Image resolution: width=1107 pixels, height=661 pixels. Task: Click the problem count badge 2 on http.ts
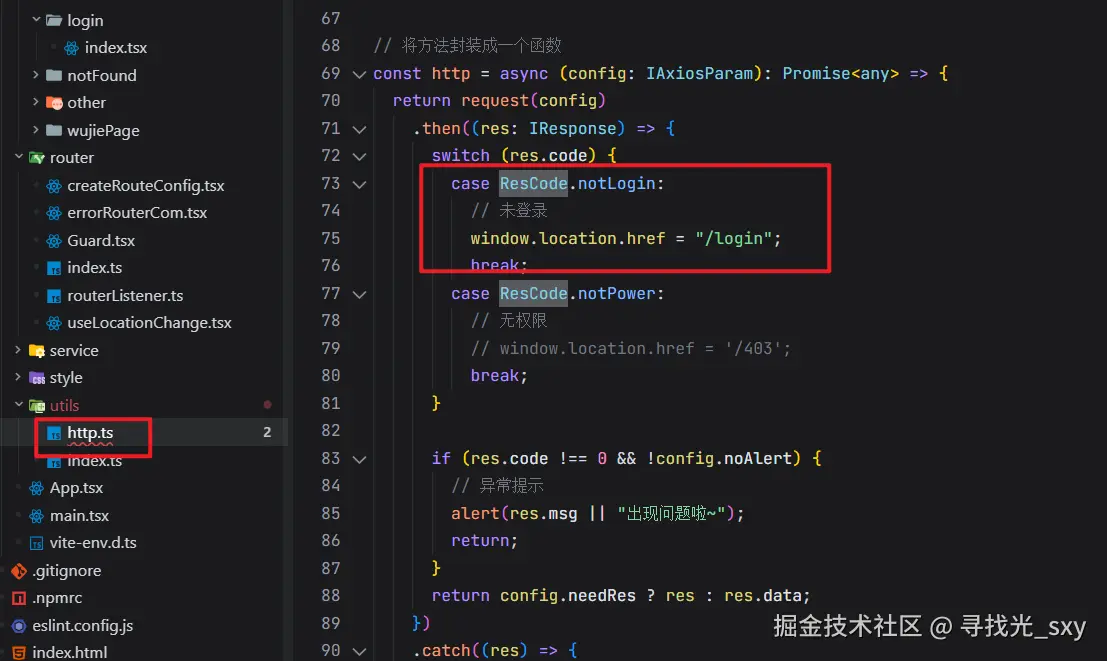tap(267, 432)
